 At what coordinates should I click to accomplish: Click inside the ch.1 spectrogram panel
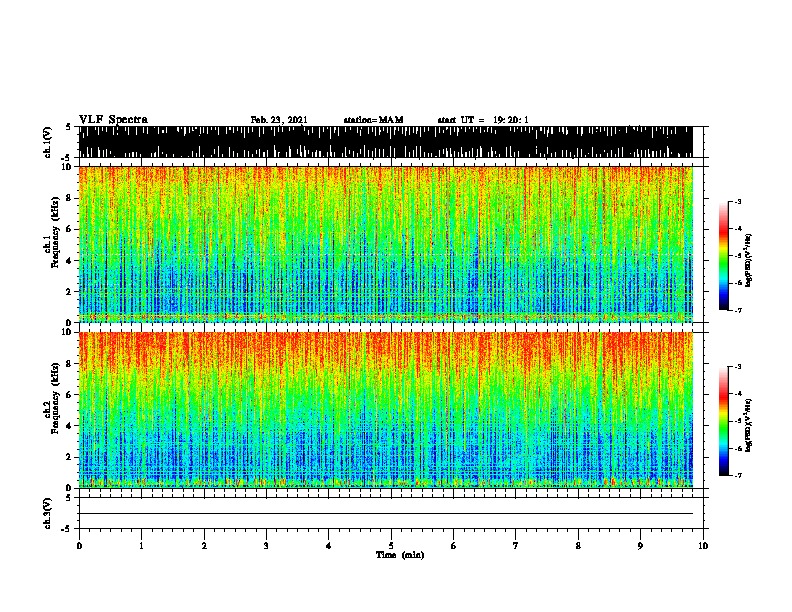click(x=385, y=244)
